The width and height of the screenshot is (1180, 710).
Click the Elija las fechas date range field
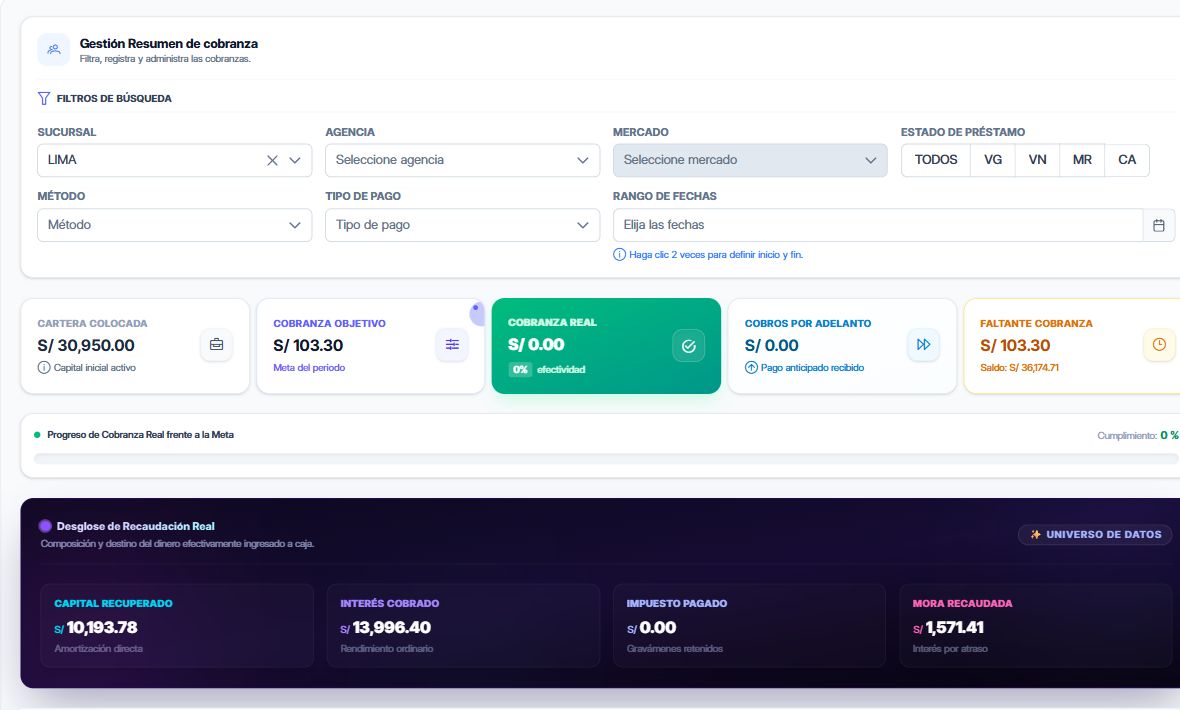point(878,225)
